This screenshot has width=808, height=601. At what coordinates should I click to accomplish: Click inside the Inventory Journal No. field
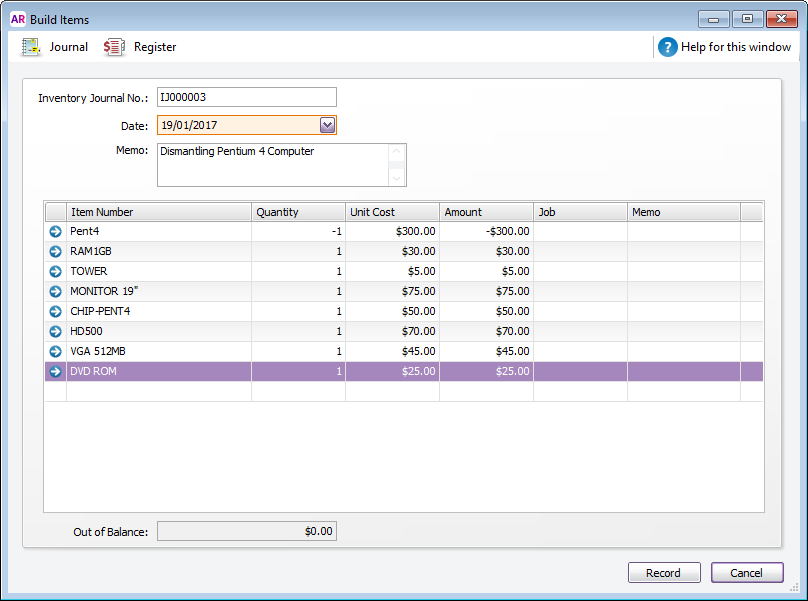pos(247,96)
